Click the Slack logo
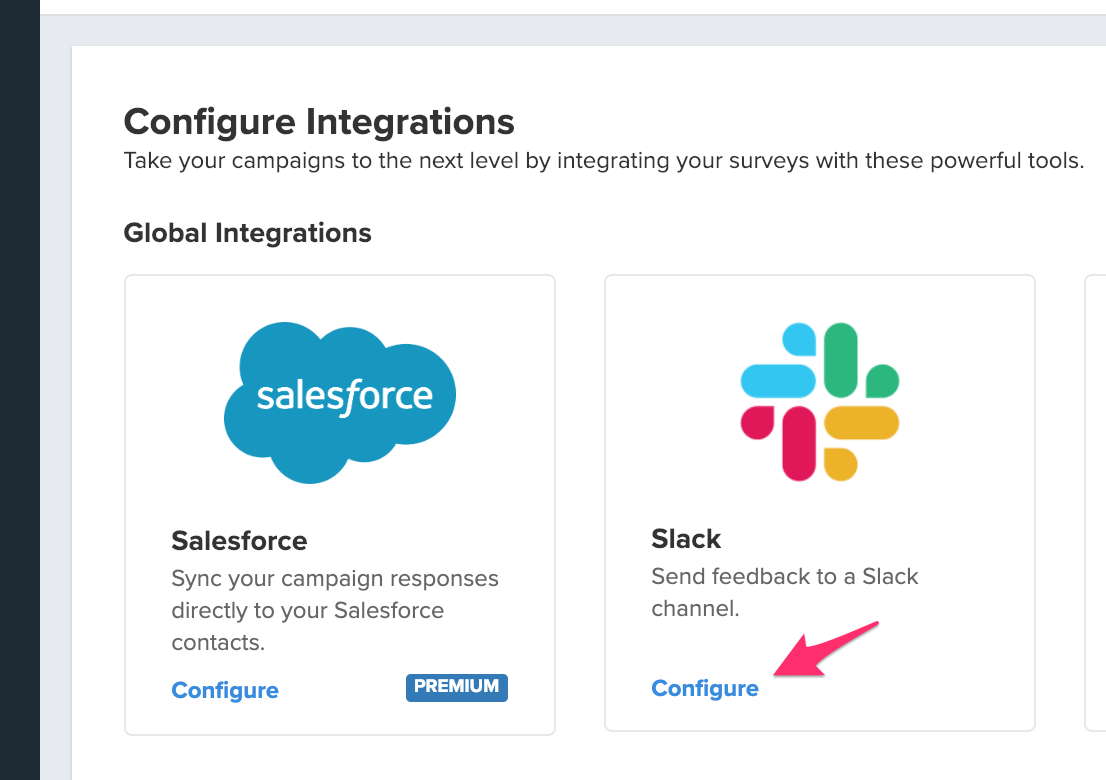The image size is (1106, 780). click(819, 401)
